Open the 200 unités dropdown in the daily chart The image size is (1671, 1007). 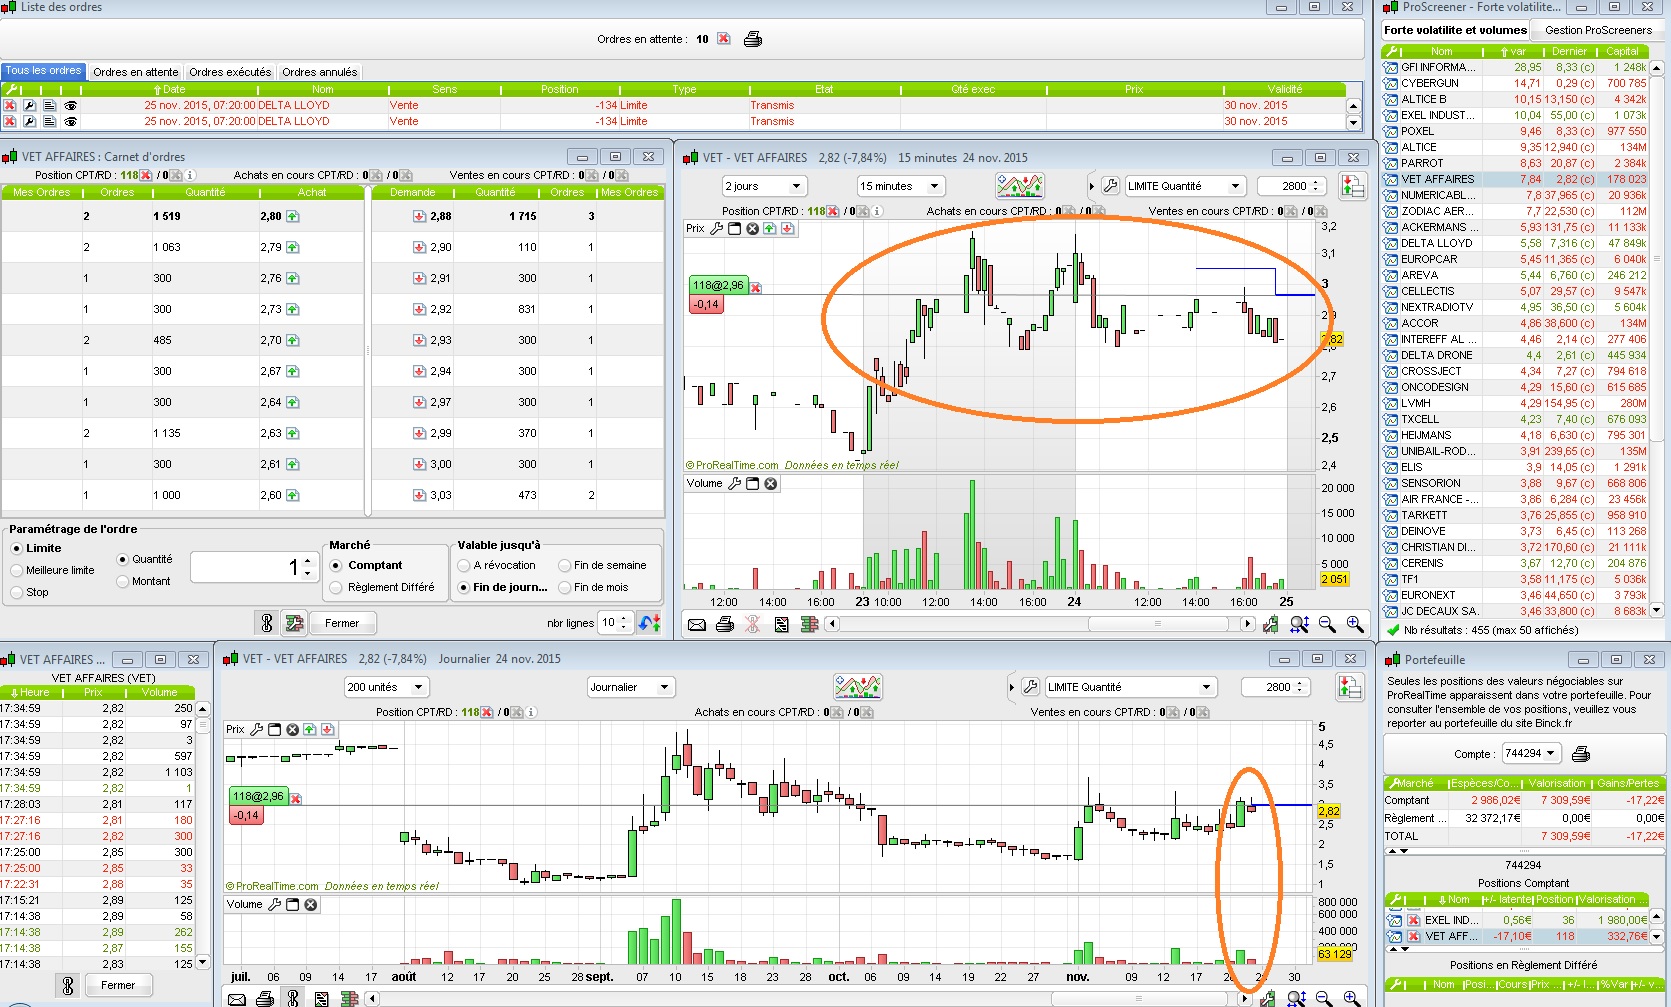tap(386, 687)
